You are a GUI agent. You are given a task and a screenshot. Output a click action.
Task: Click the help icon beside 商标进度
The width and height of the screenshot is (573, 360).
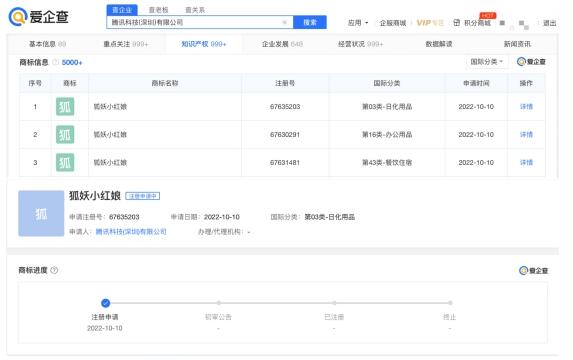pyautogui.click(x=54, y=270)
